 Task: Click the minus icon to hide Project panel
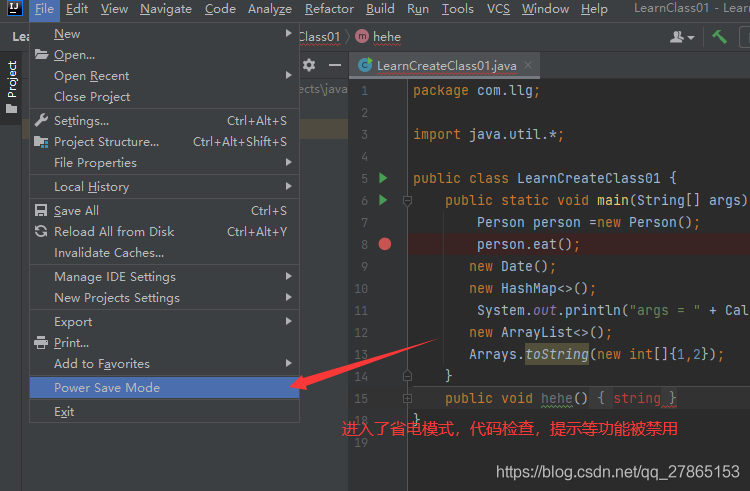(332, 65)
